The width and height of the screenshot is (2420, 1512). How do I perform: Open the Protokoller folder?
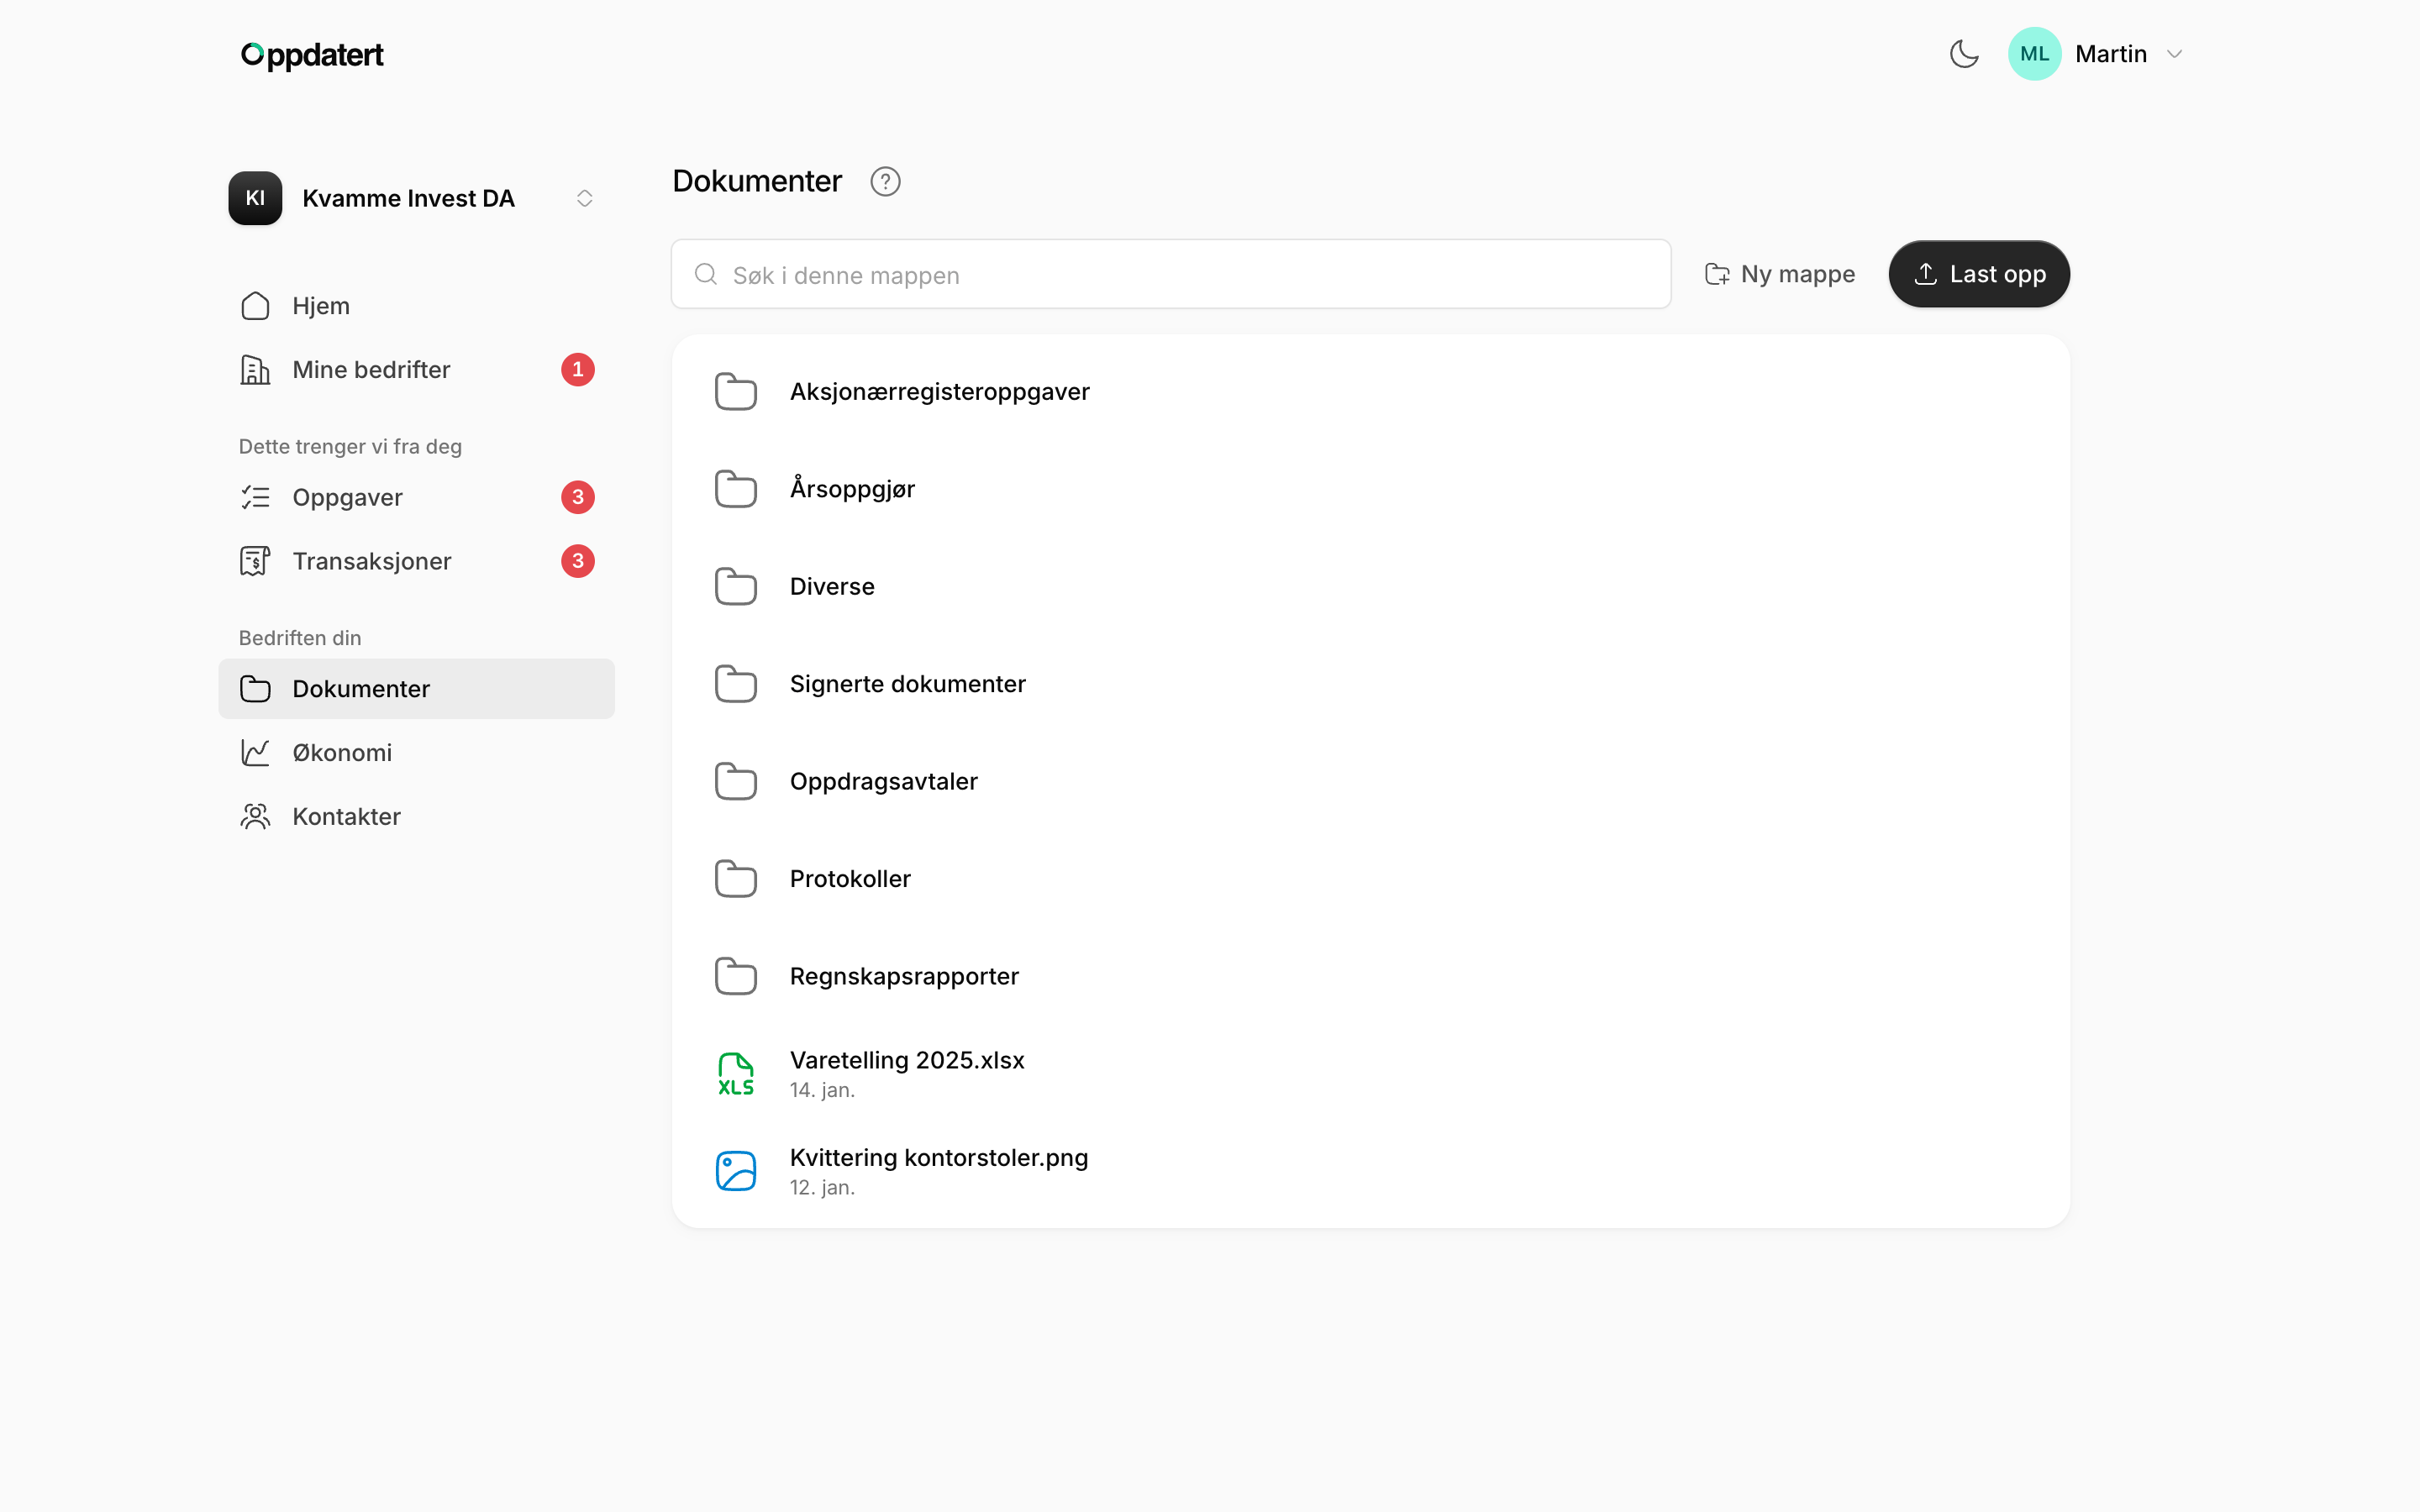click(x=1370, y=879)
